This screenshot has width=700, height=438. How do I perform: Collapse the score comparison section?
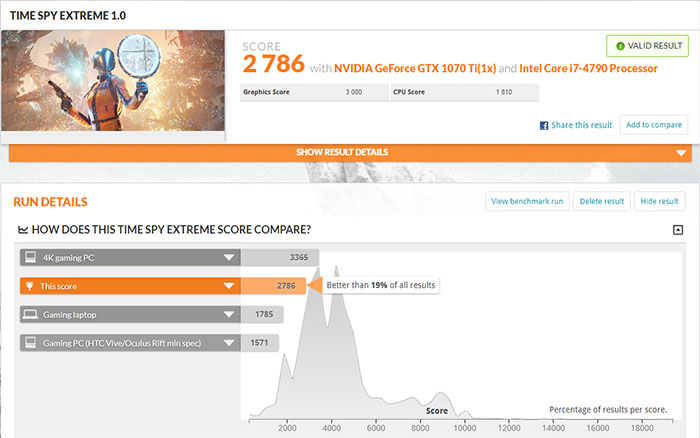(677, 230)
